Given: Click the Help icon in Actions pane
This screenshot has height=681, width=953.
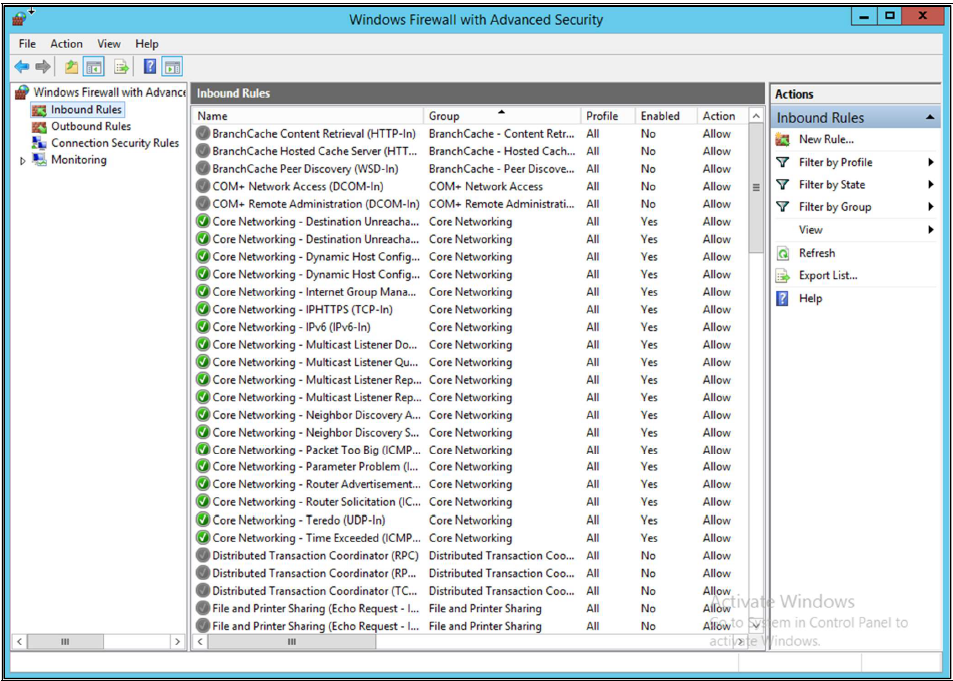Looking at the screenshot, I should (x=783, y=299).
